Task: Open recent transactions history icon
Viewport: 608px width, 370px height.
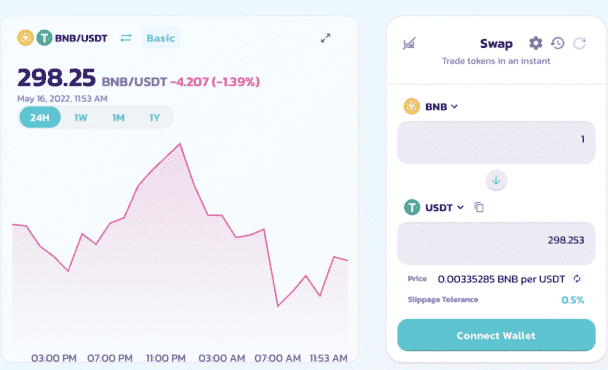Action: pyautogui.click(x=558, y=43)
